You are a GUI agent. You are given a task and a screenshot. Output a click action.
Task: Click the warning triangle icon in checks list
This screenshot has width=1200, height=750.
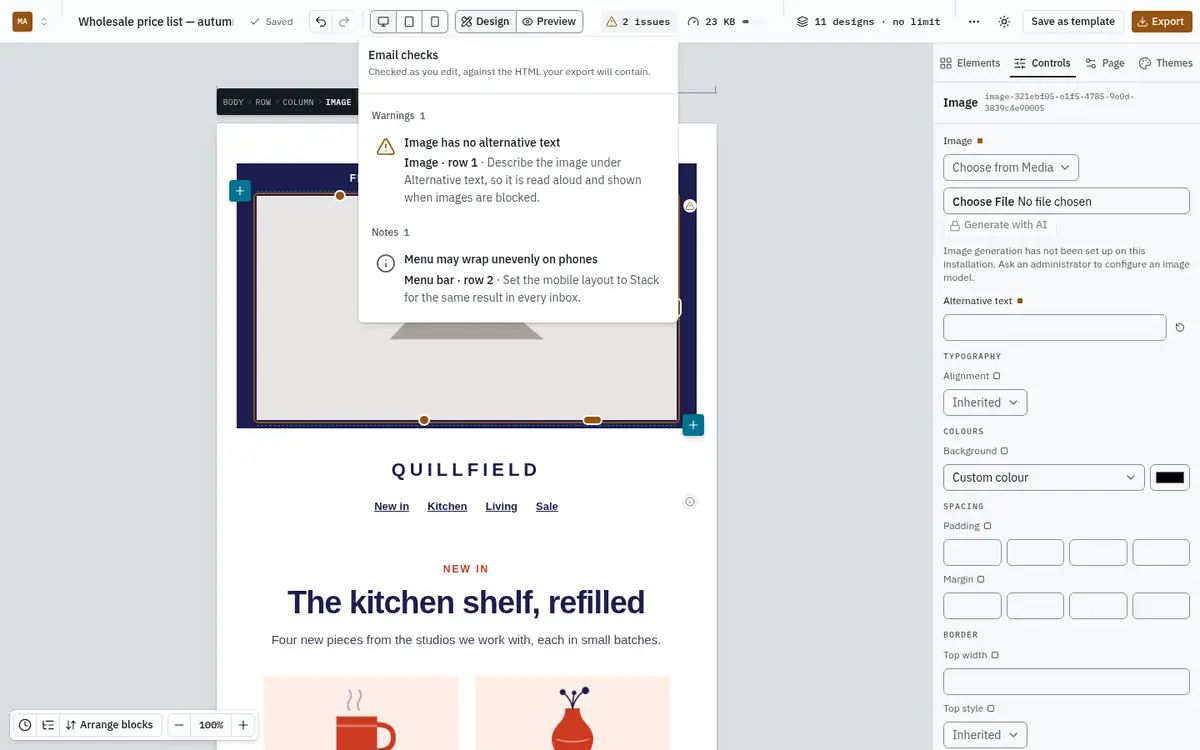[x=385, y=147]
